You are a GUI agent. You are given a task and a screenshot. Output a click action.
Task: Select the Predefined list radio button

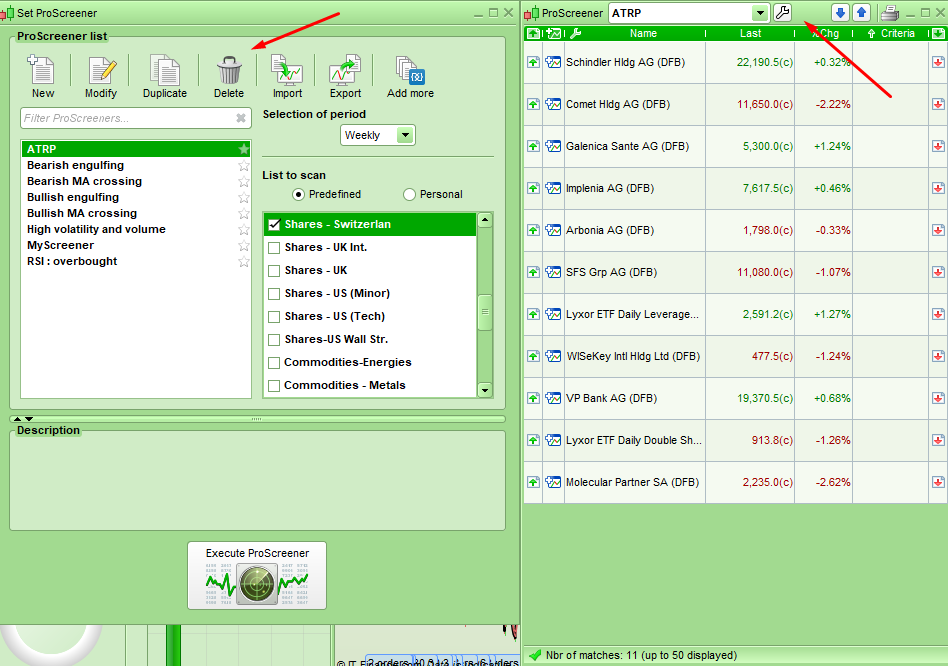tap(298, 194)
